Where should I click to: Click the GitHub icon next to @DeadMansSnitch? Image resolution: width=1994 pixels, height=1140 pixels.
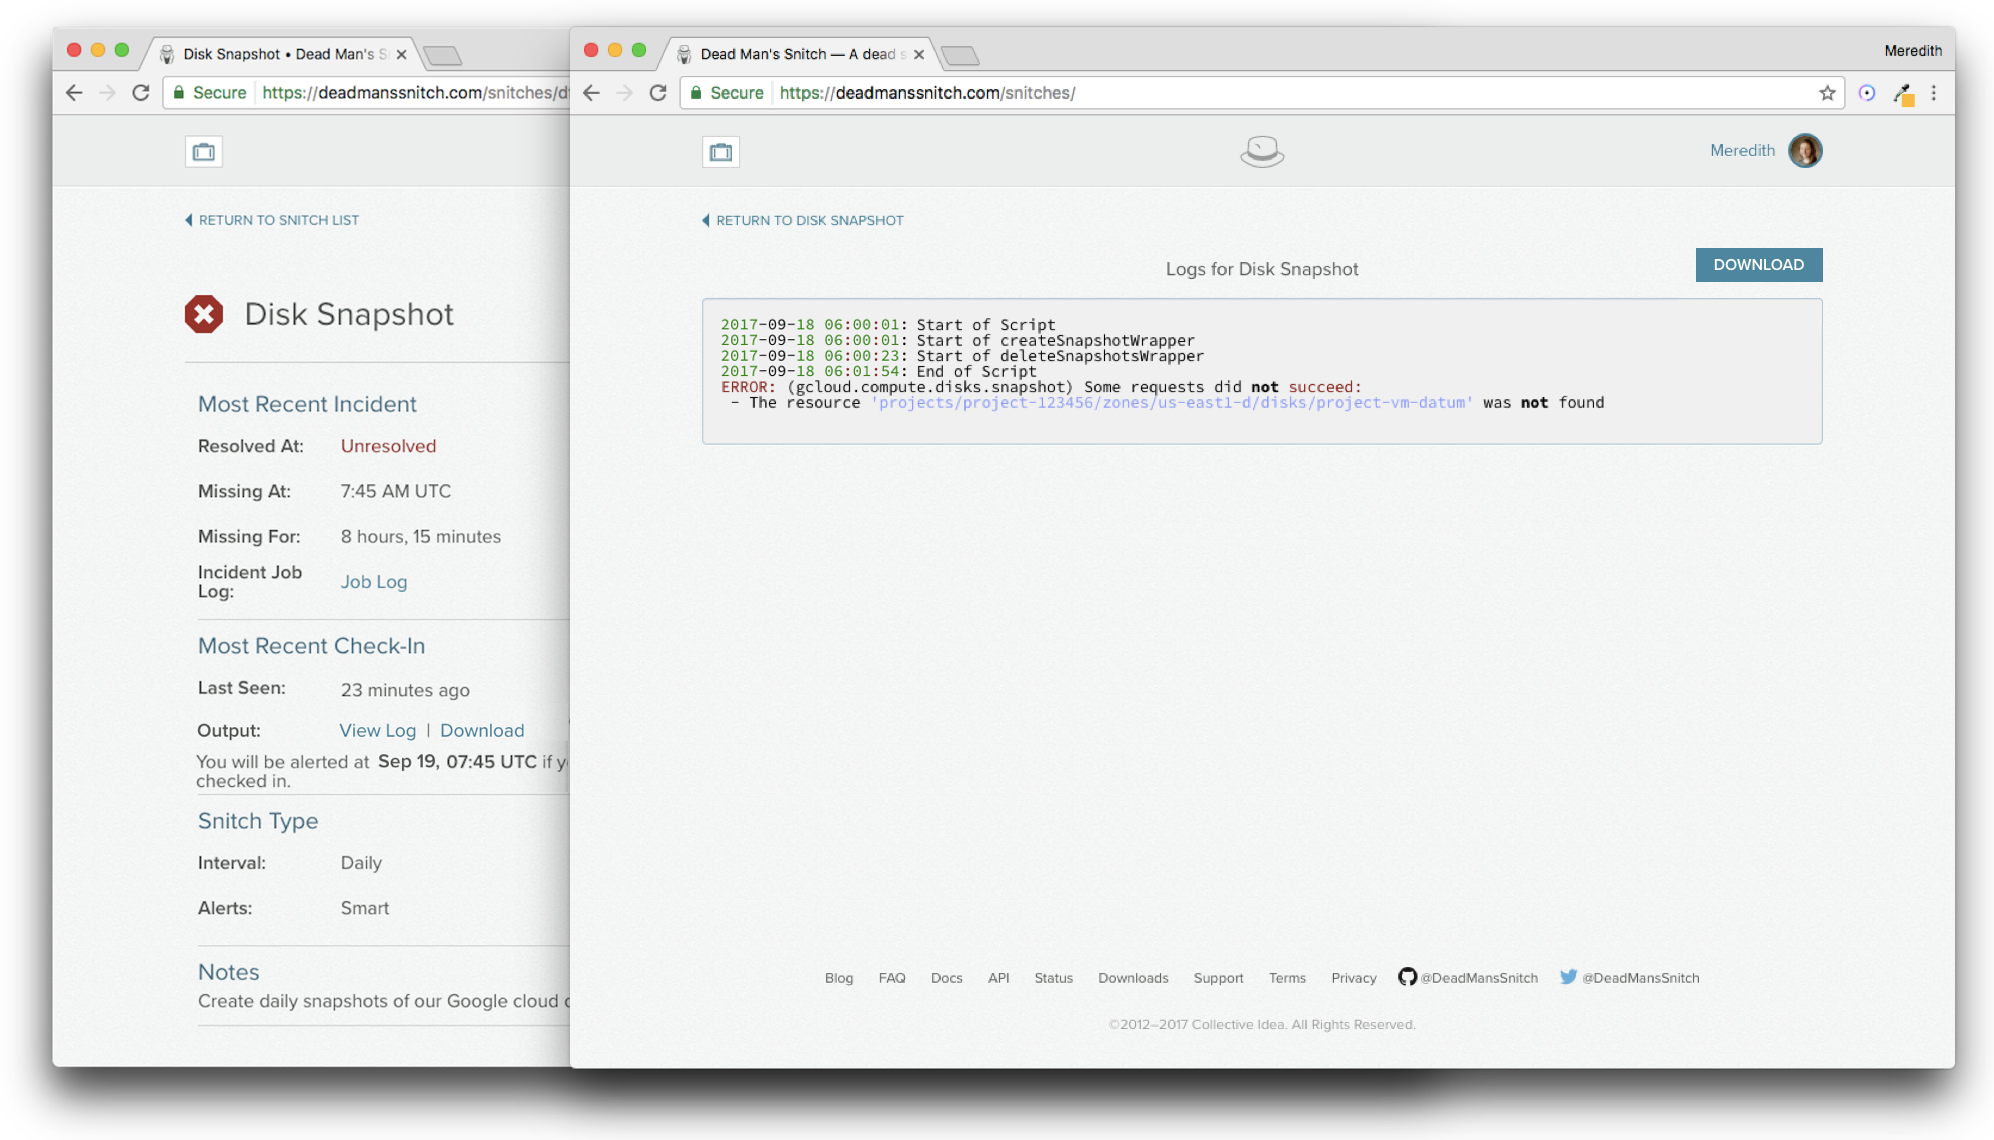click(x=1409, y=977)
